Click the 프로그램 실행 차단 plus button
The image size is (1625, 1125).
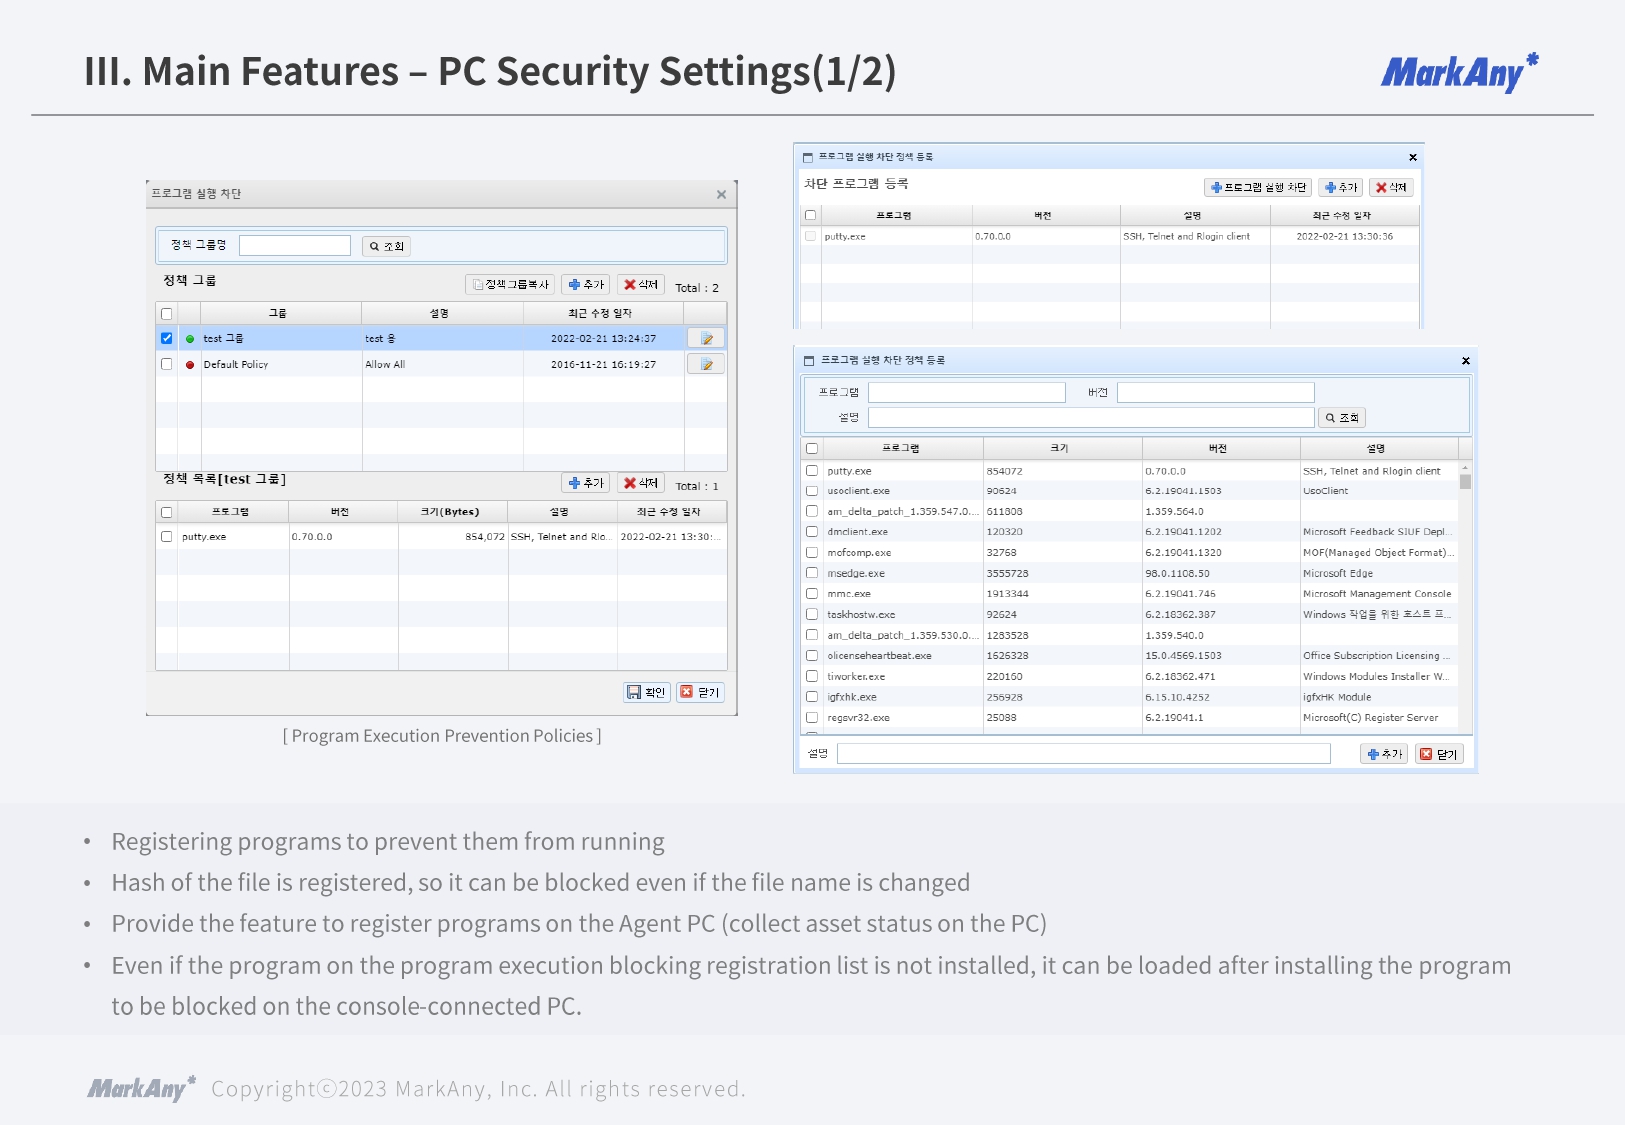coord(1258,188)
